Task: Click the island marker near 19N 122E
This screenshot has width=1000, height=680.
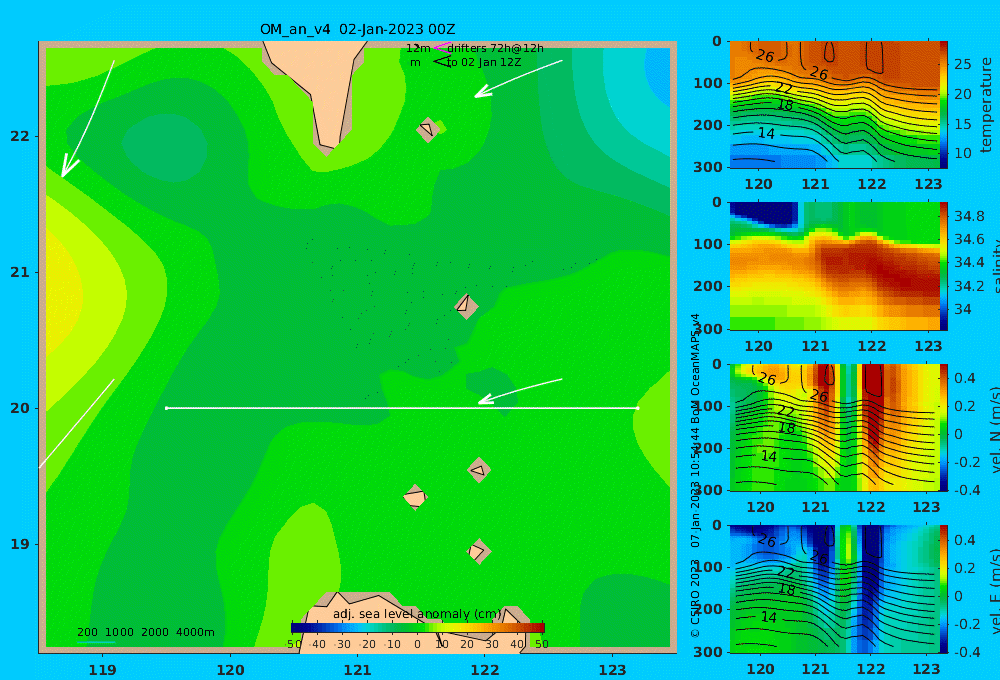Action: 478,551
